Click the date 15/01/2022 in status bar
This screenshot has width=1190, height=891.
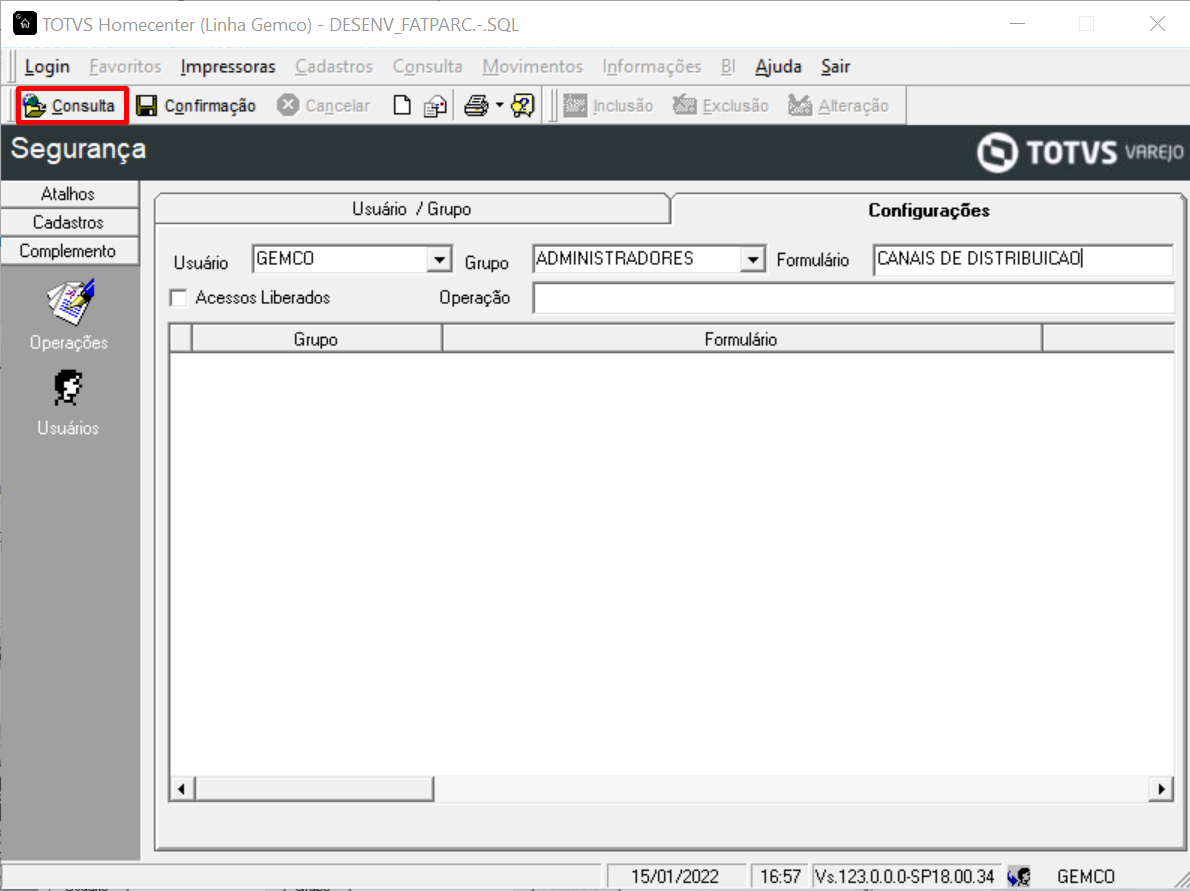(x=675, y=877)
